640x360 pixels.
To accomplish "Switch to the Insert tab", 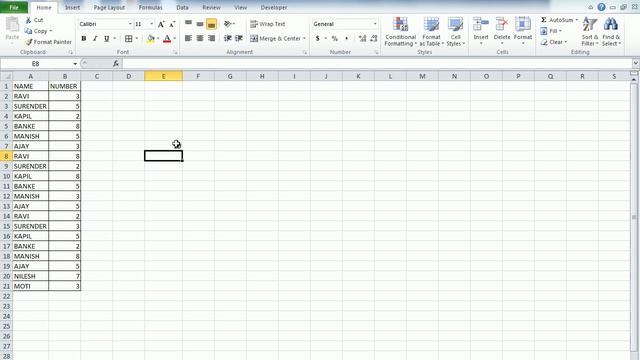I will click(73, 7).
